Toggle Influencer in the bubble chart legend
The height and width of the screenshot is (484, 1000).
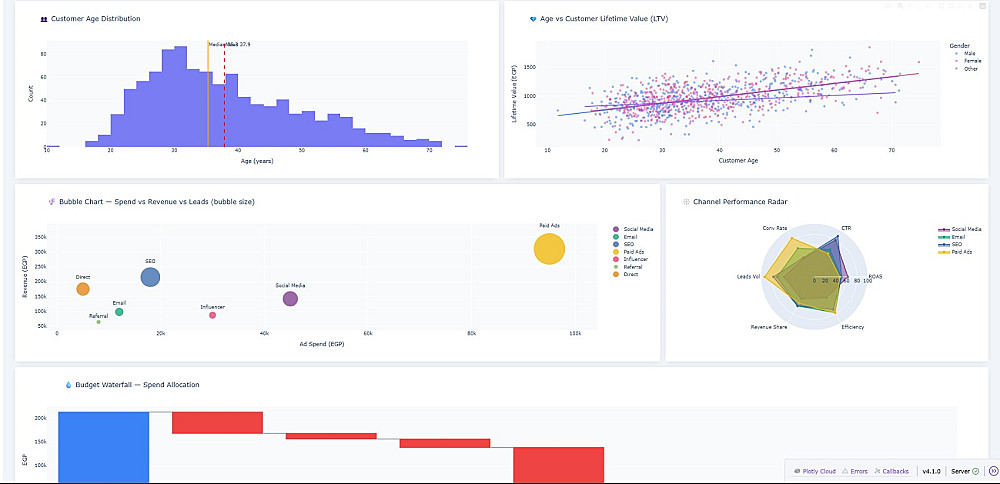(633, 260)
